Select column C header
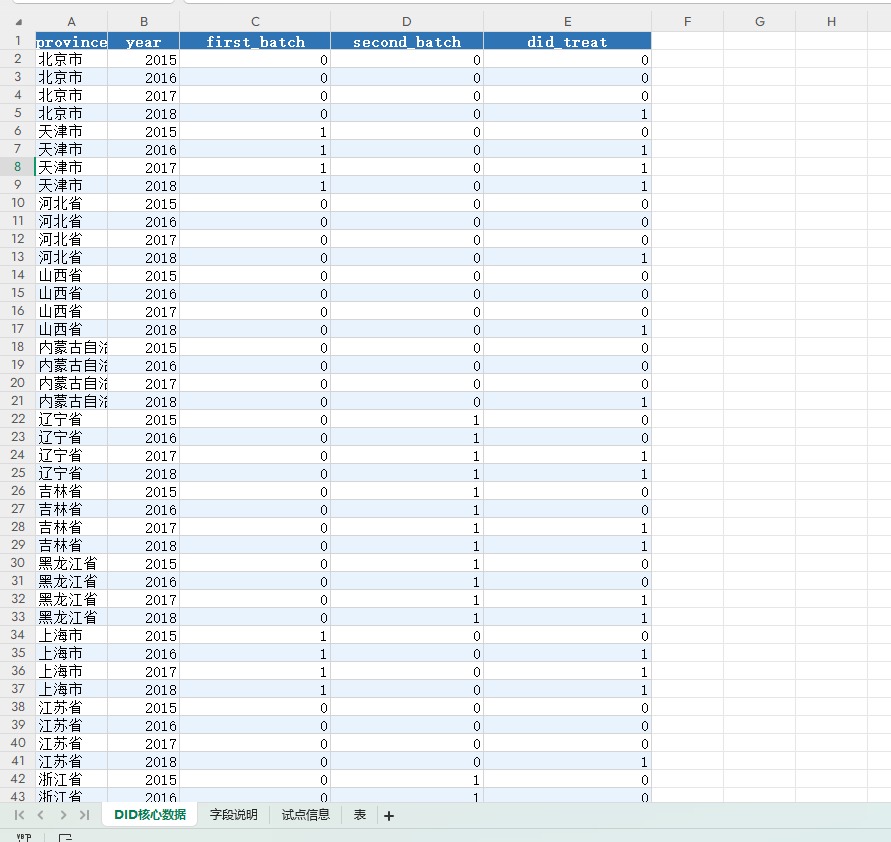The width and height of the screenshot is (891, 842). (255, 22)
